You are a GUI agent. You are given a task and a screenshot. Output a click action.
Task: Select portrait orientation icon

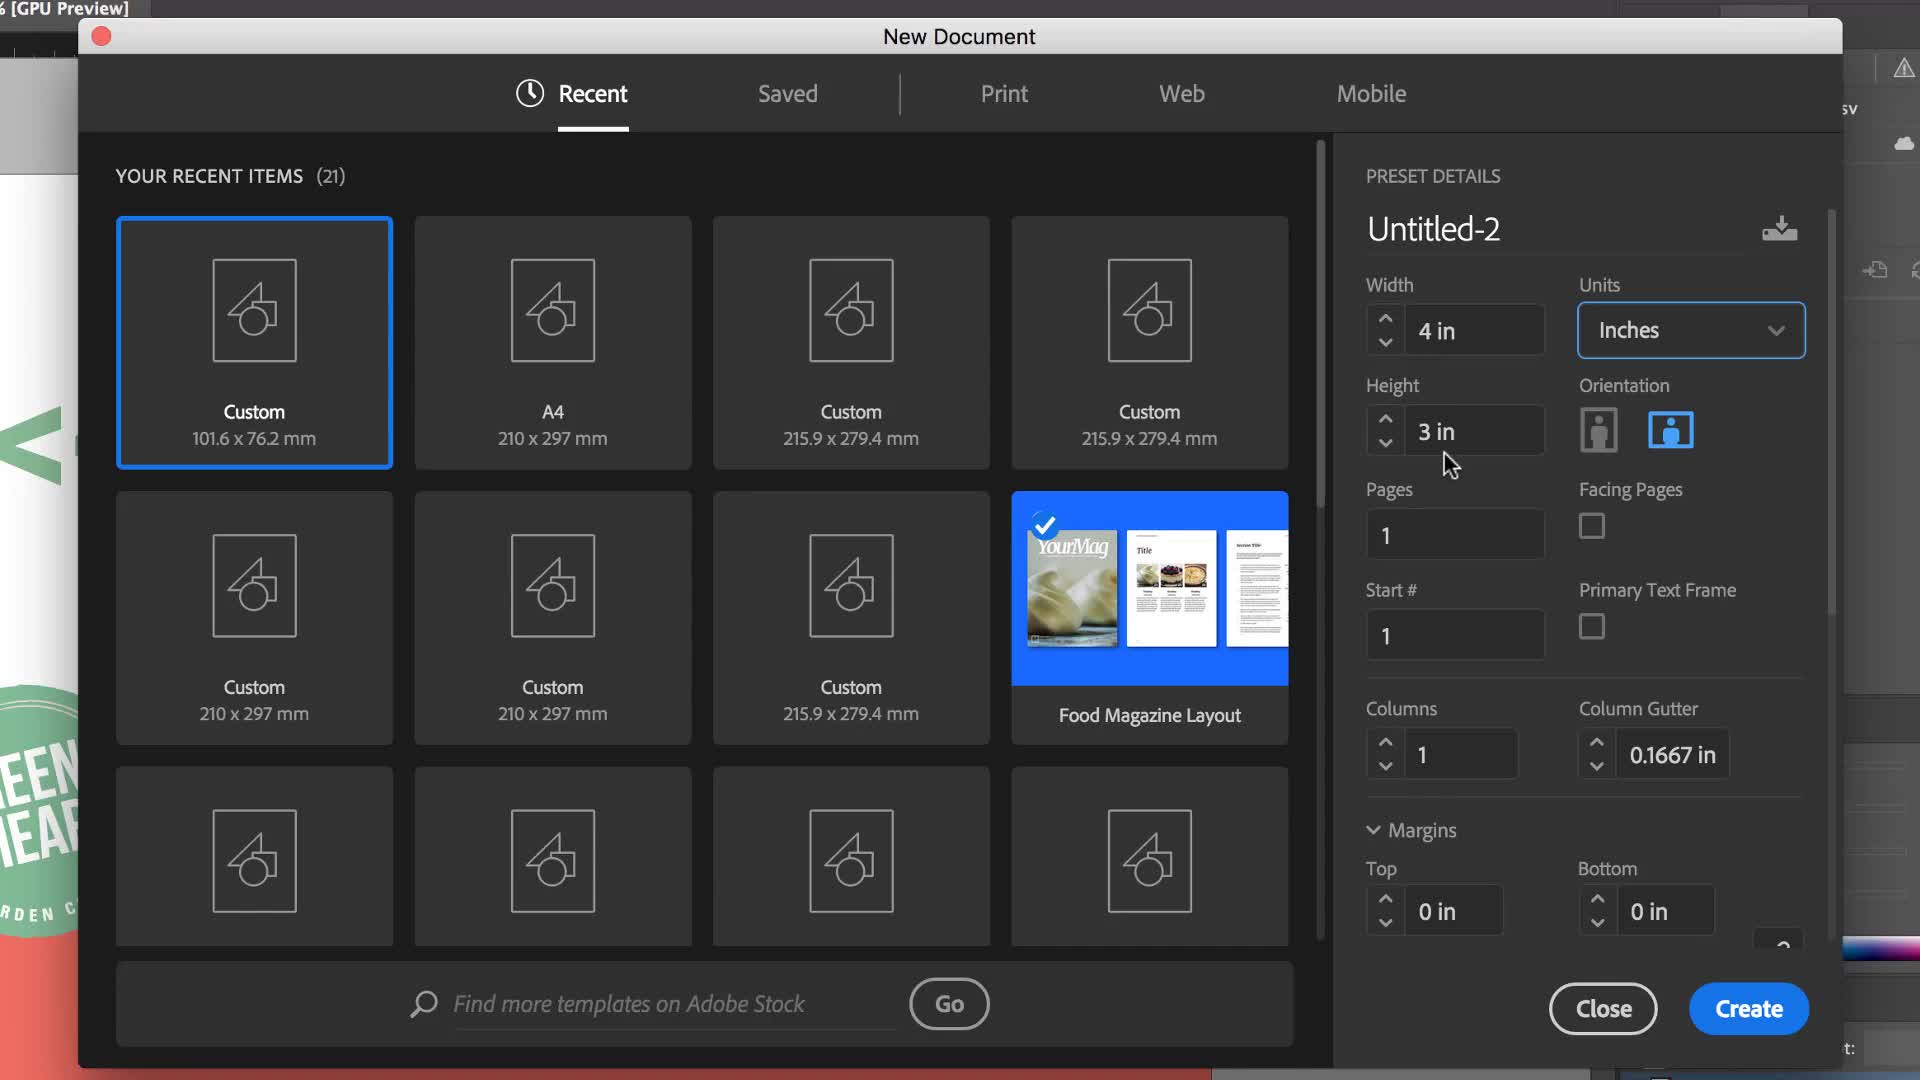tap(1599, 431)
